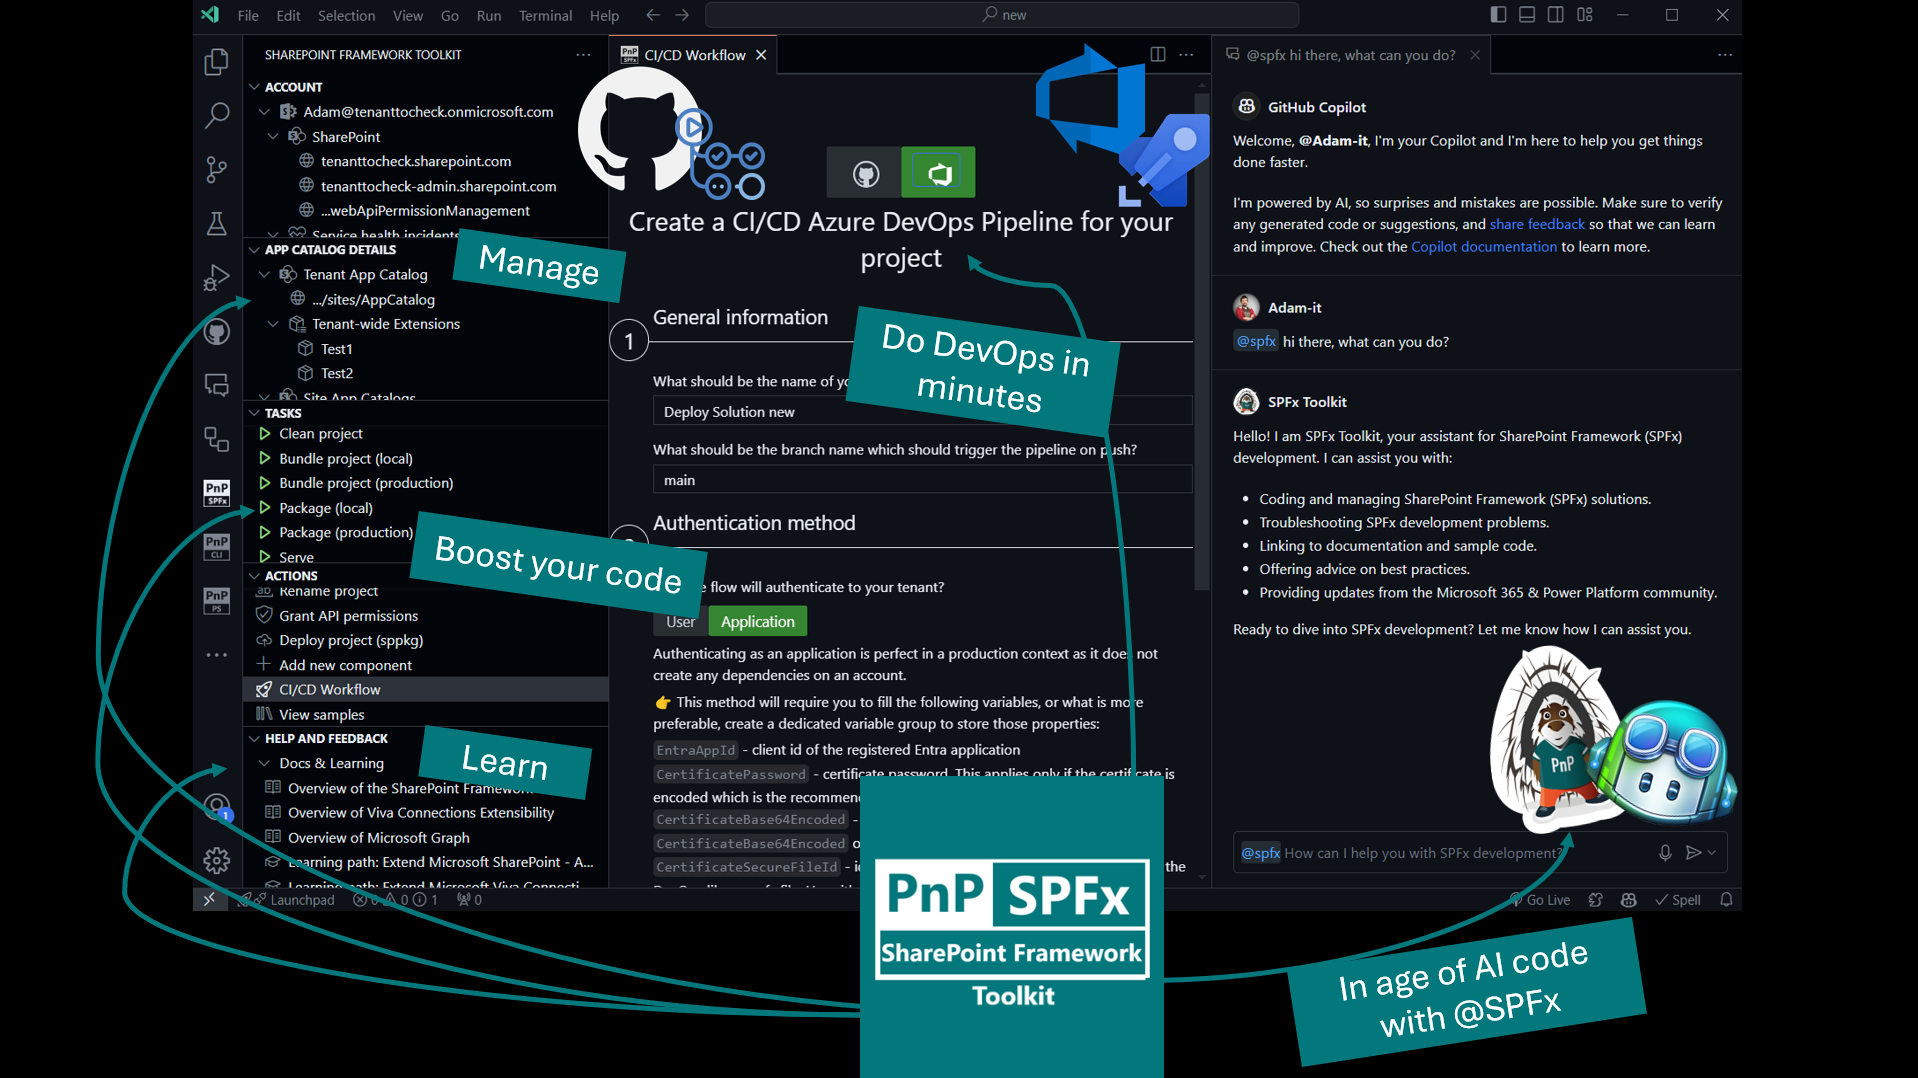1918x1078 pixels.
Task: Open the Search view icon
Action: [216, 116]
